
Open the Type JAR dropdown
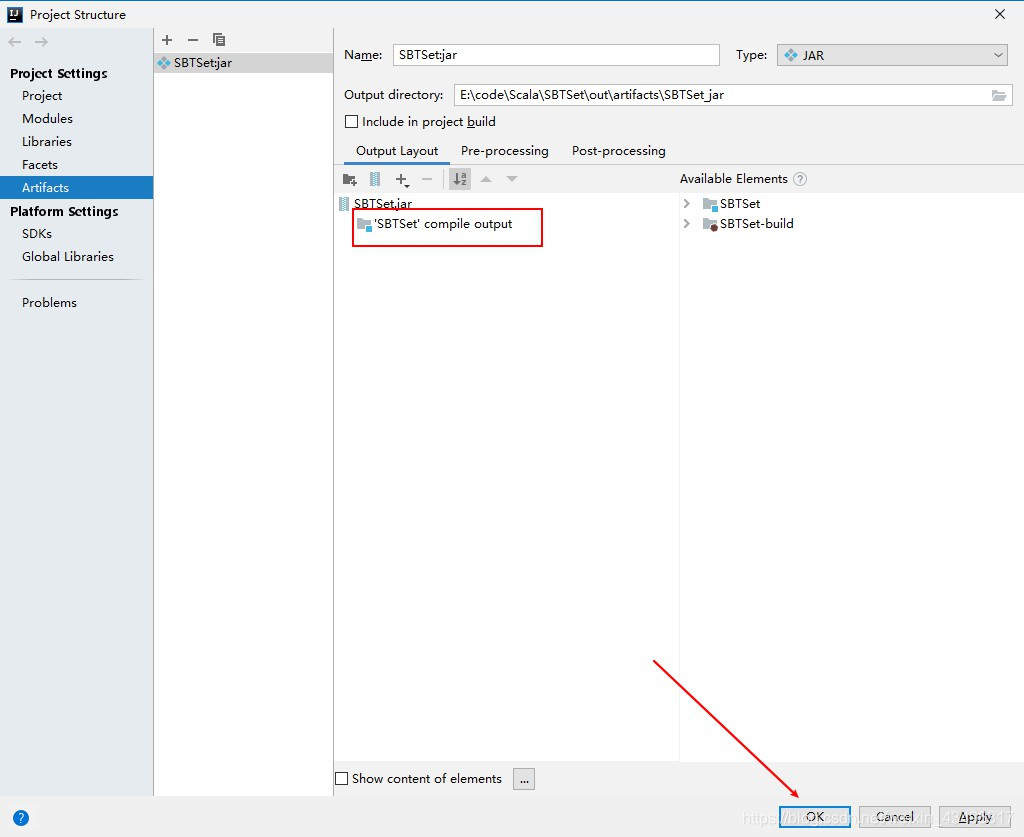pos(891,55)
